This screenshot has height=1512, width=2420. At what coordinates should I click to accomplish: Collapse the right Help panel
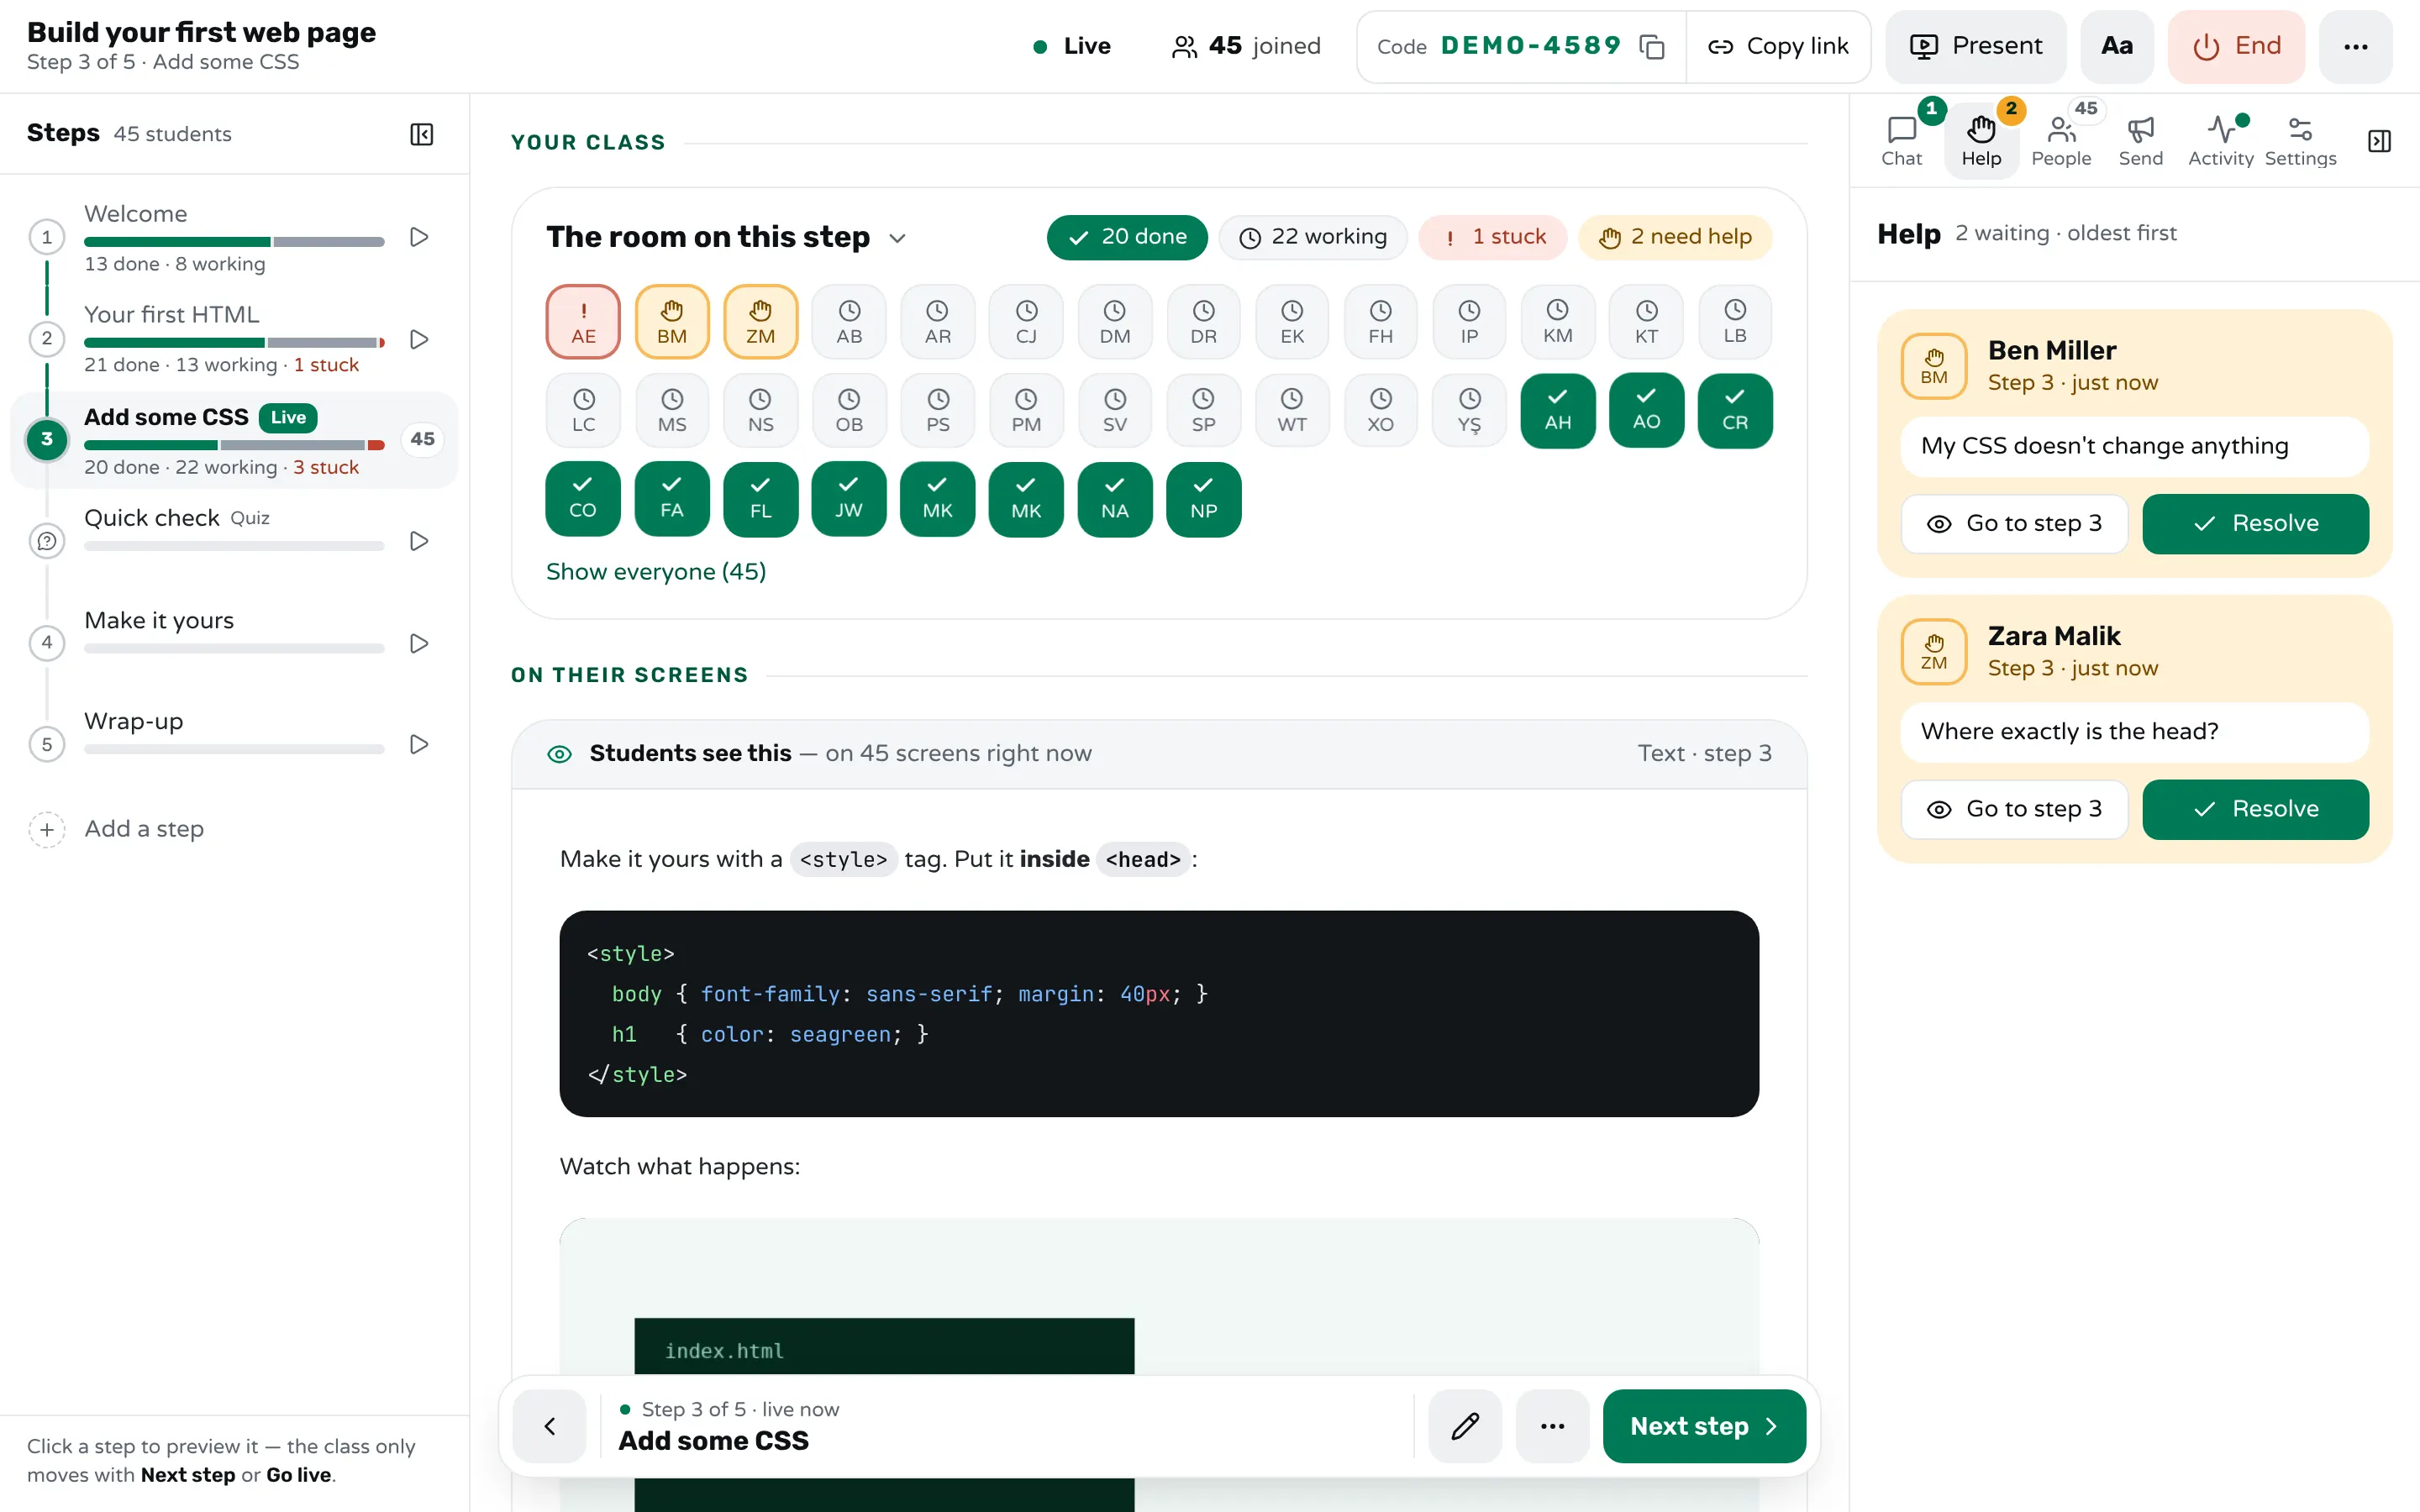click(2379, 141)
